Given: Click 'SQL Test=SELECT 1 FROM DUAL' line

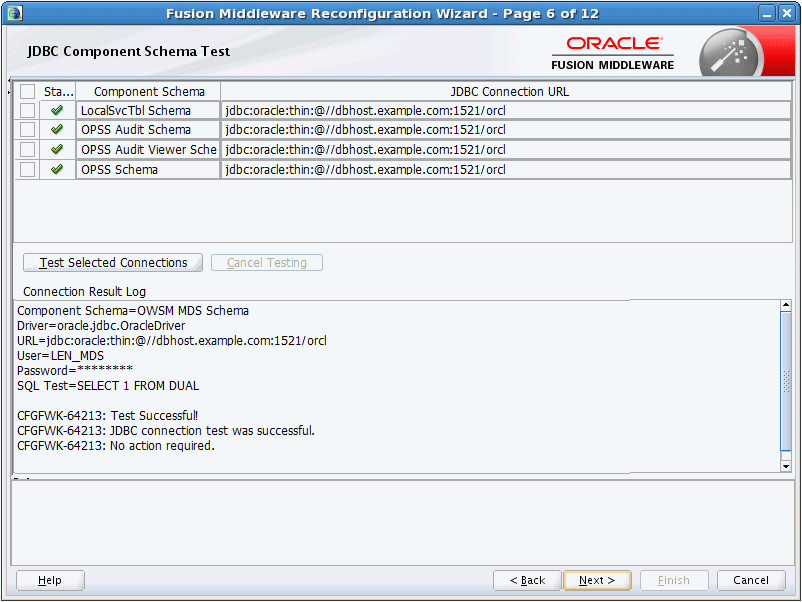Looking at the screenshot, I should click(108, 386).
